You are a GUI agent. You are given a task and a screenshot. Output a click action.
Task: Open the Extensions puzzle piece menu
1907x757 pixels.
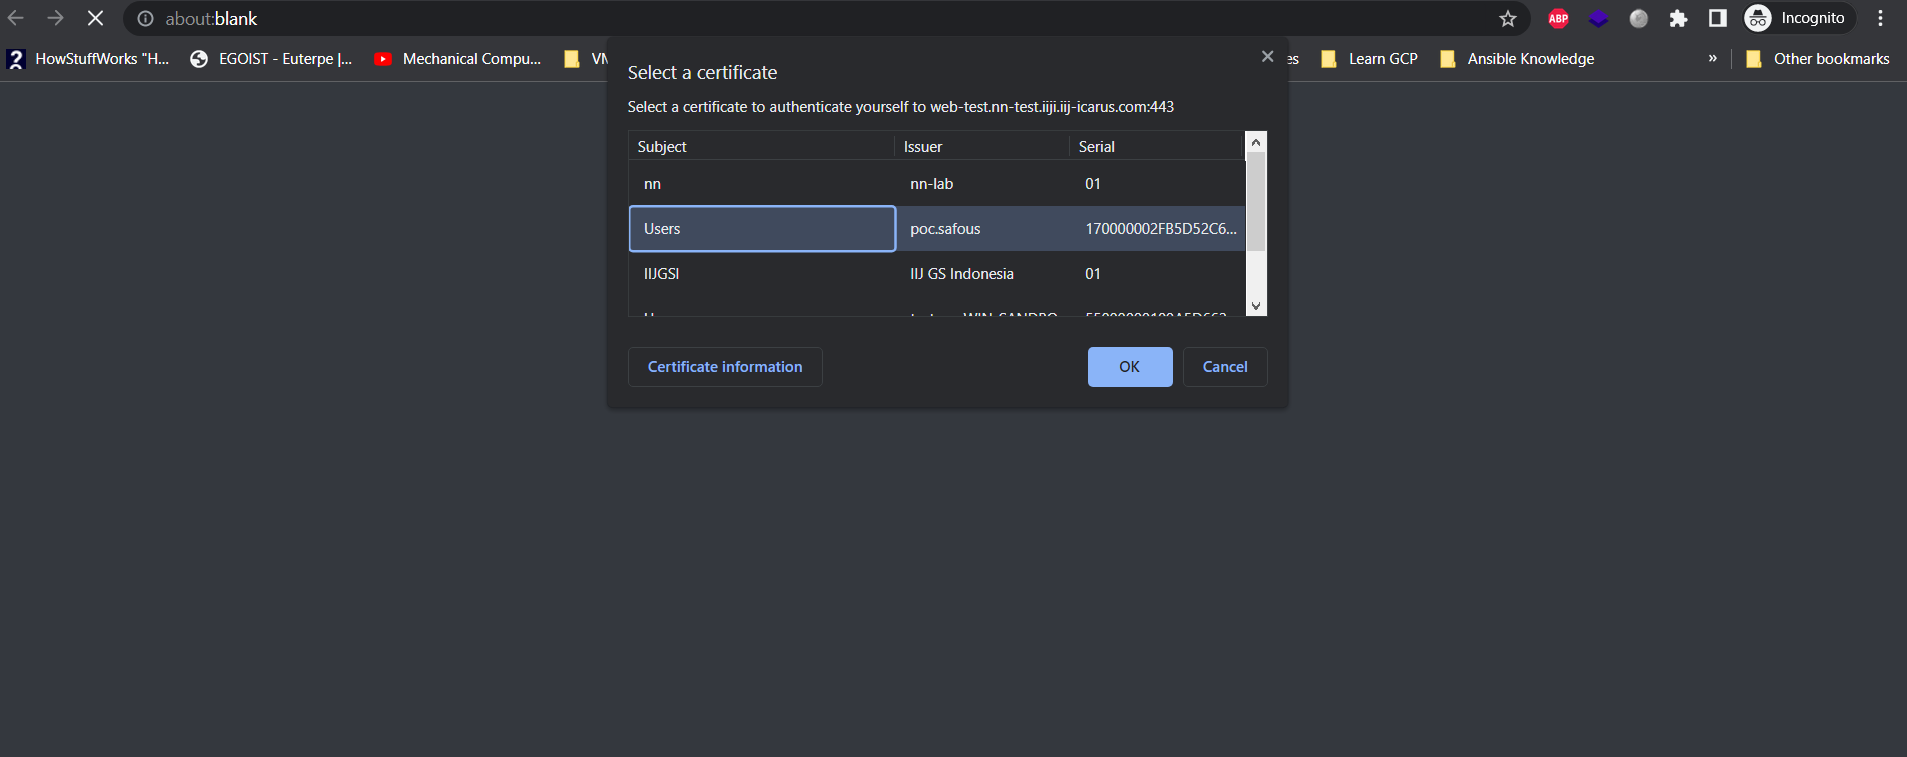(1678, 18)
